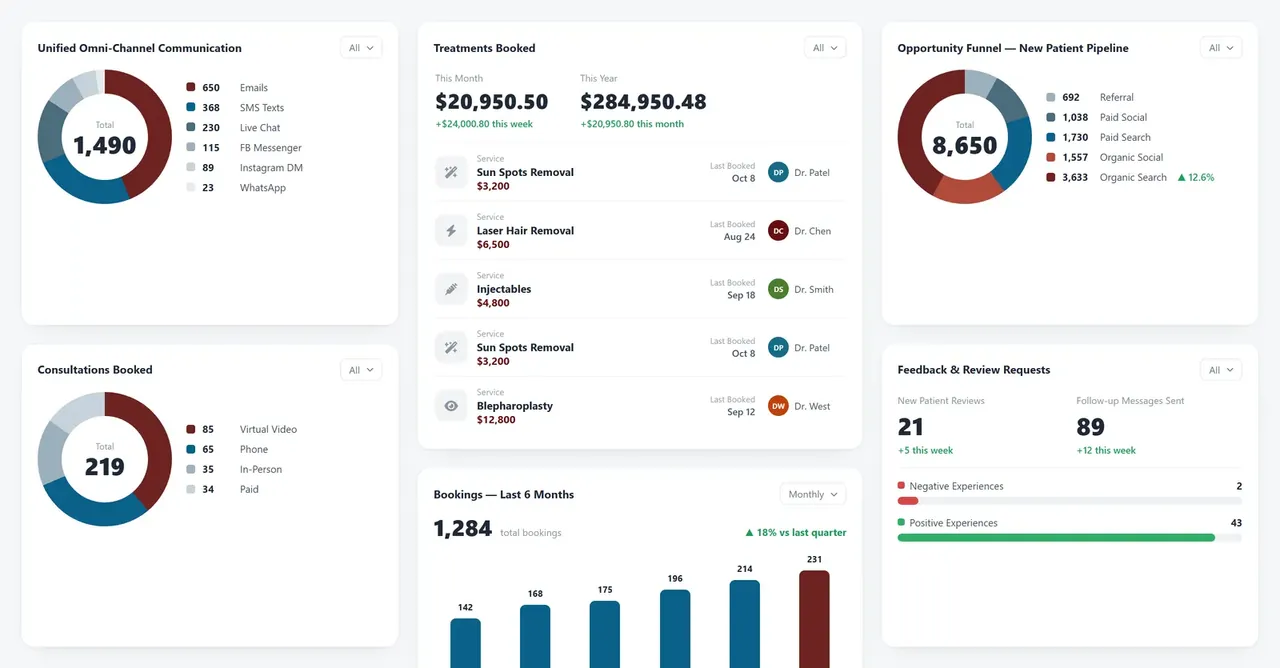This screenshot has width=1280, height=668.
Task: Open the All dropdown in Unified Omni-Channel Communication
Action: tap(361, 48)
